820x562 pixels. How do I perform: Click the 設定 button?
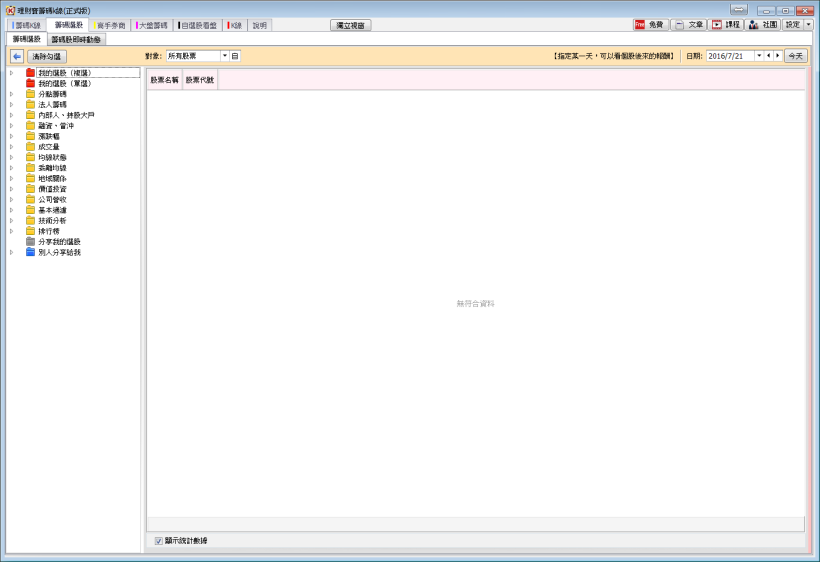pos(793,25)
